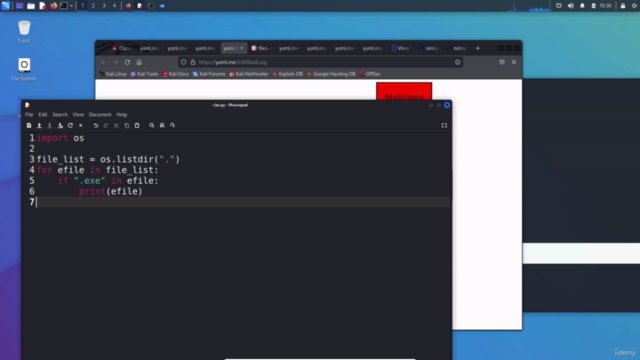Open the Google Hacking DB bookmark
640x360 pixels.
tap(331, 74)
